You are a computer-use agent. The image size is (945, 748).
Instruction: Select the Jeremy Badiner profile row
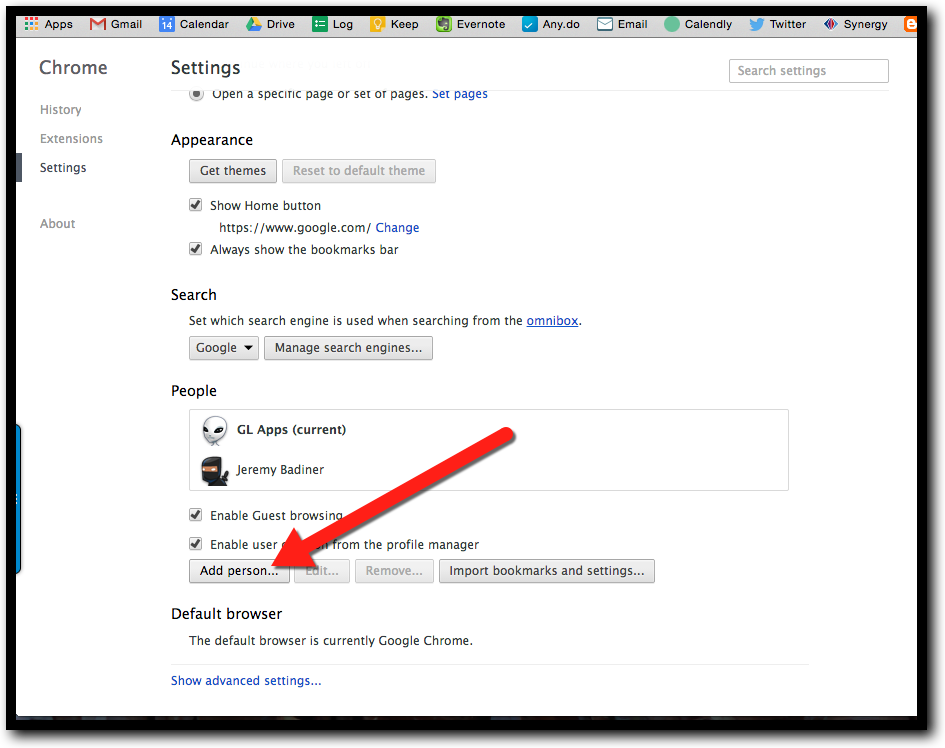[489, 470]
